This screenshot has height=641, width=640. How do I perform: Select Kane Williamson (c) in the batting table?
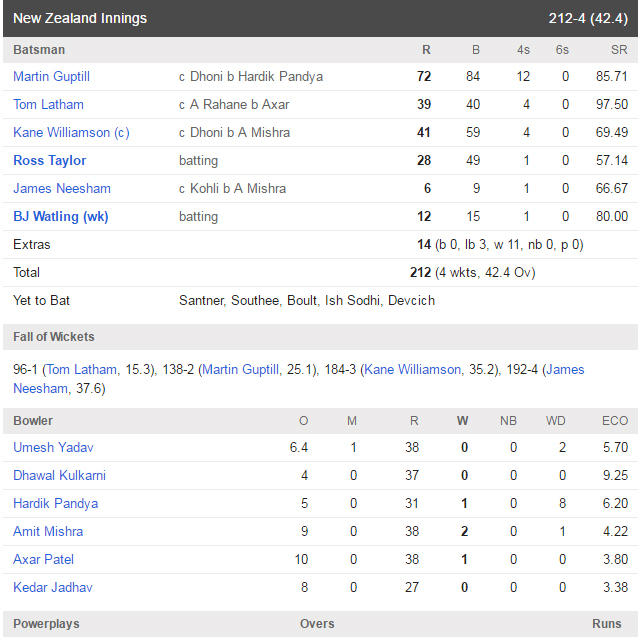[x=71, y=132]
